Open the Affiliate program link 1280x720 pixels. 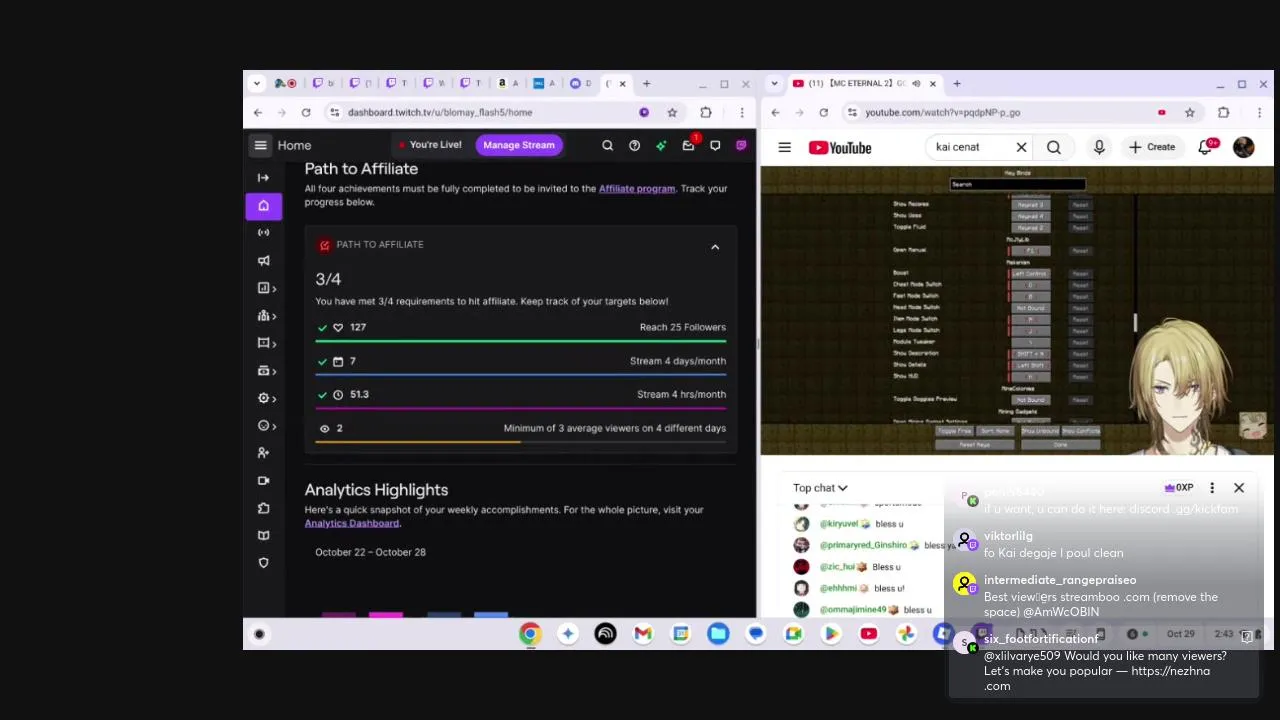(637, 188)
